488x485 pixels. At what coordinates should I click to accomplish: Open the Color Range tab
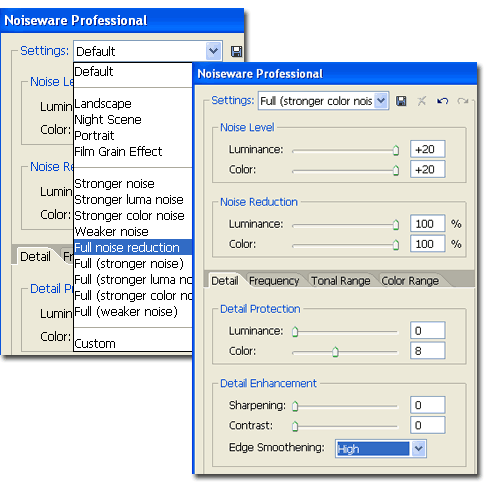pos(410,281)
